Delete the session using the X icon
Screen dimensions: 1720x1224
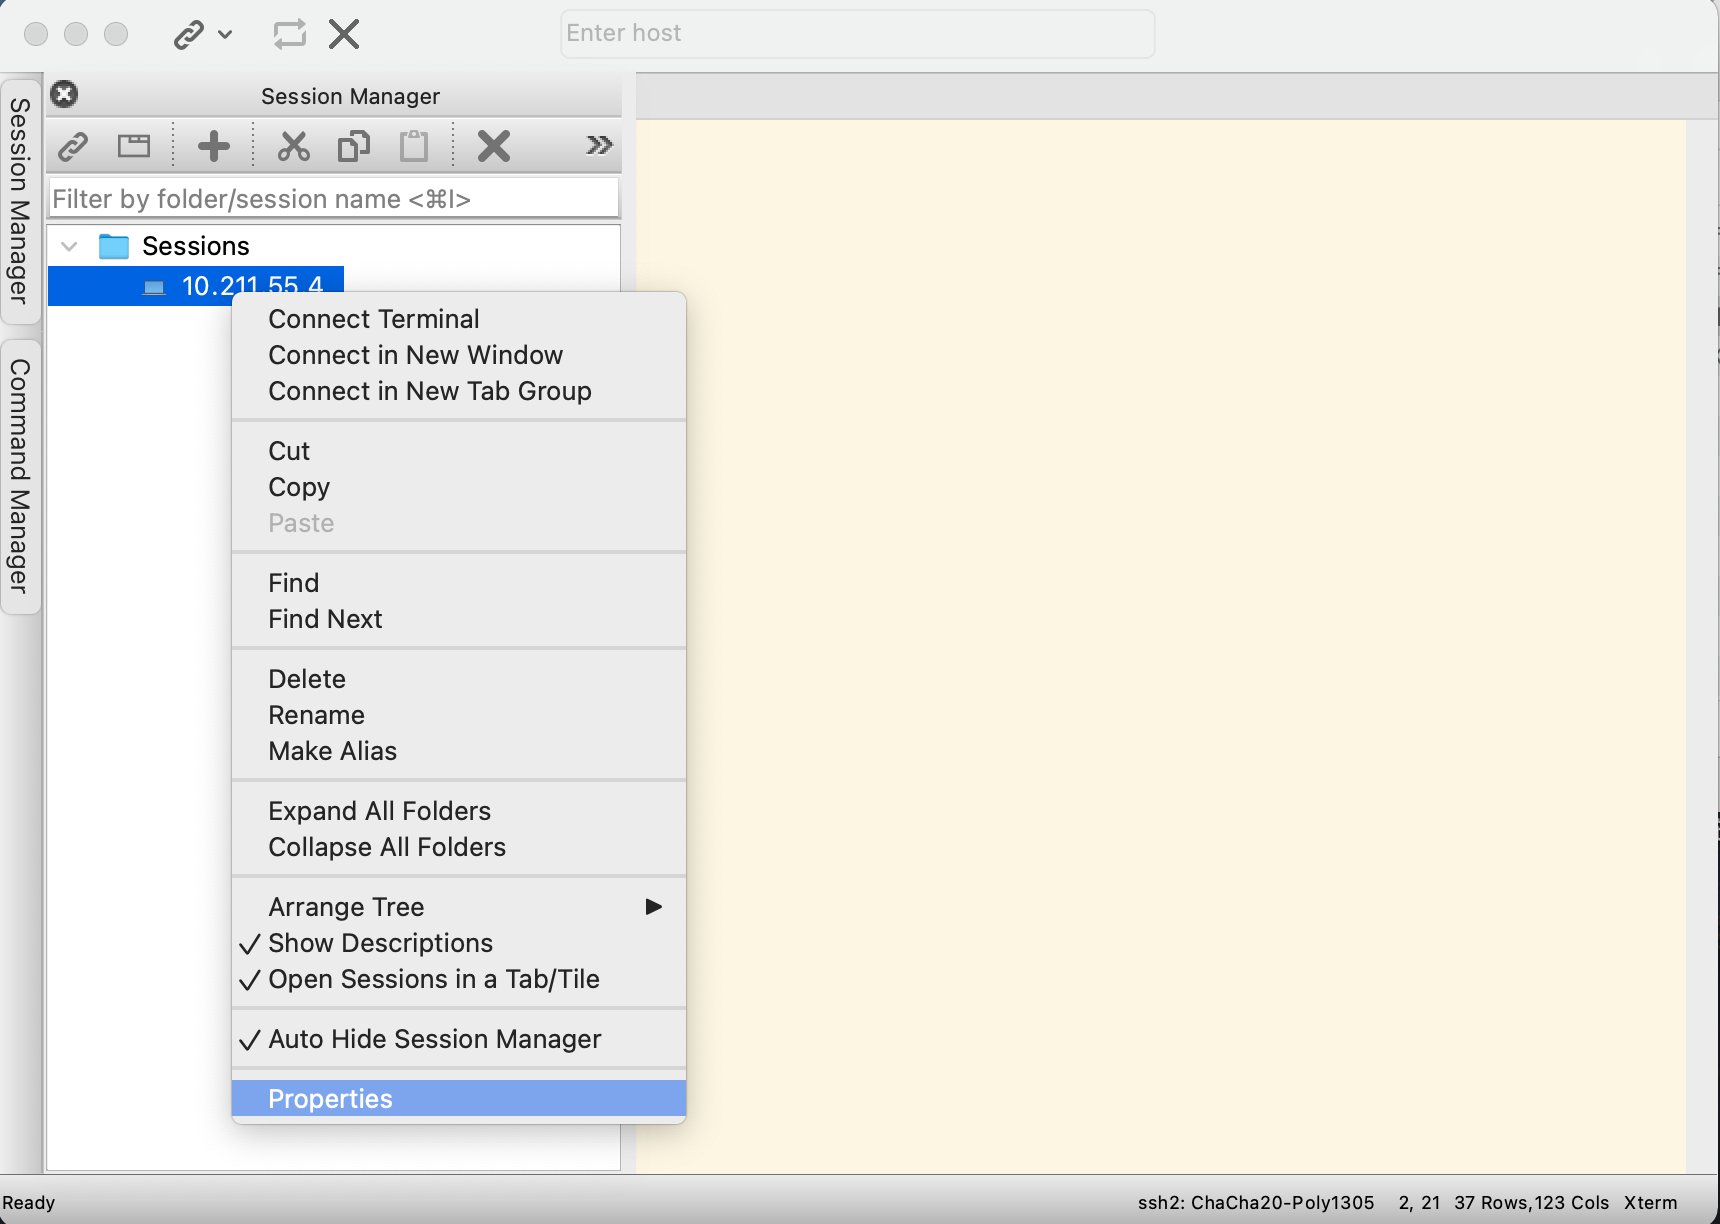tap(493, 146)
